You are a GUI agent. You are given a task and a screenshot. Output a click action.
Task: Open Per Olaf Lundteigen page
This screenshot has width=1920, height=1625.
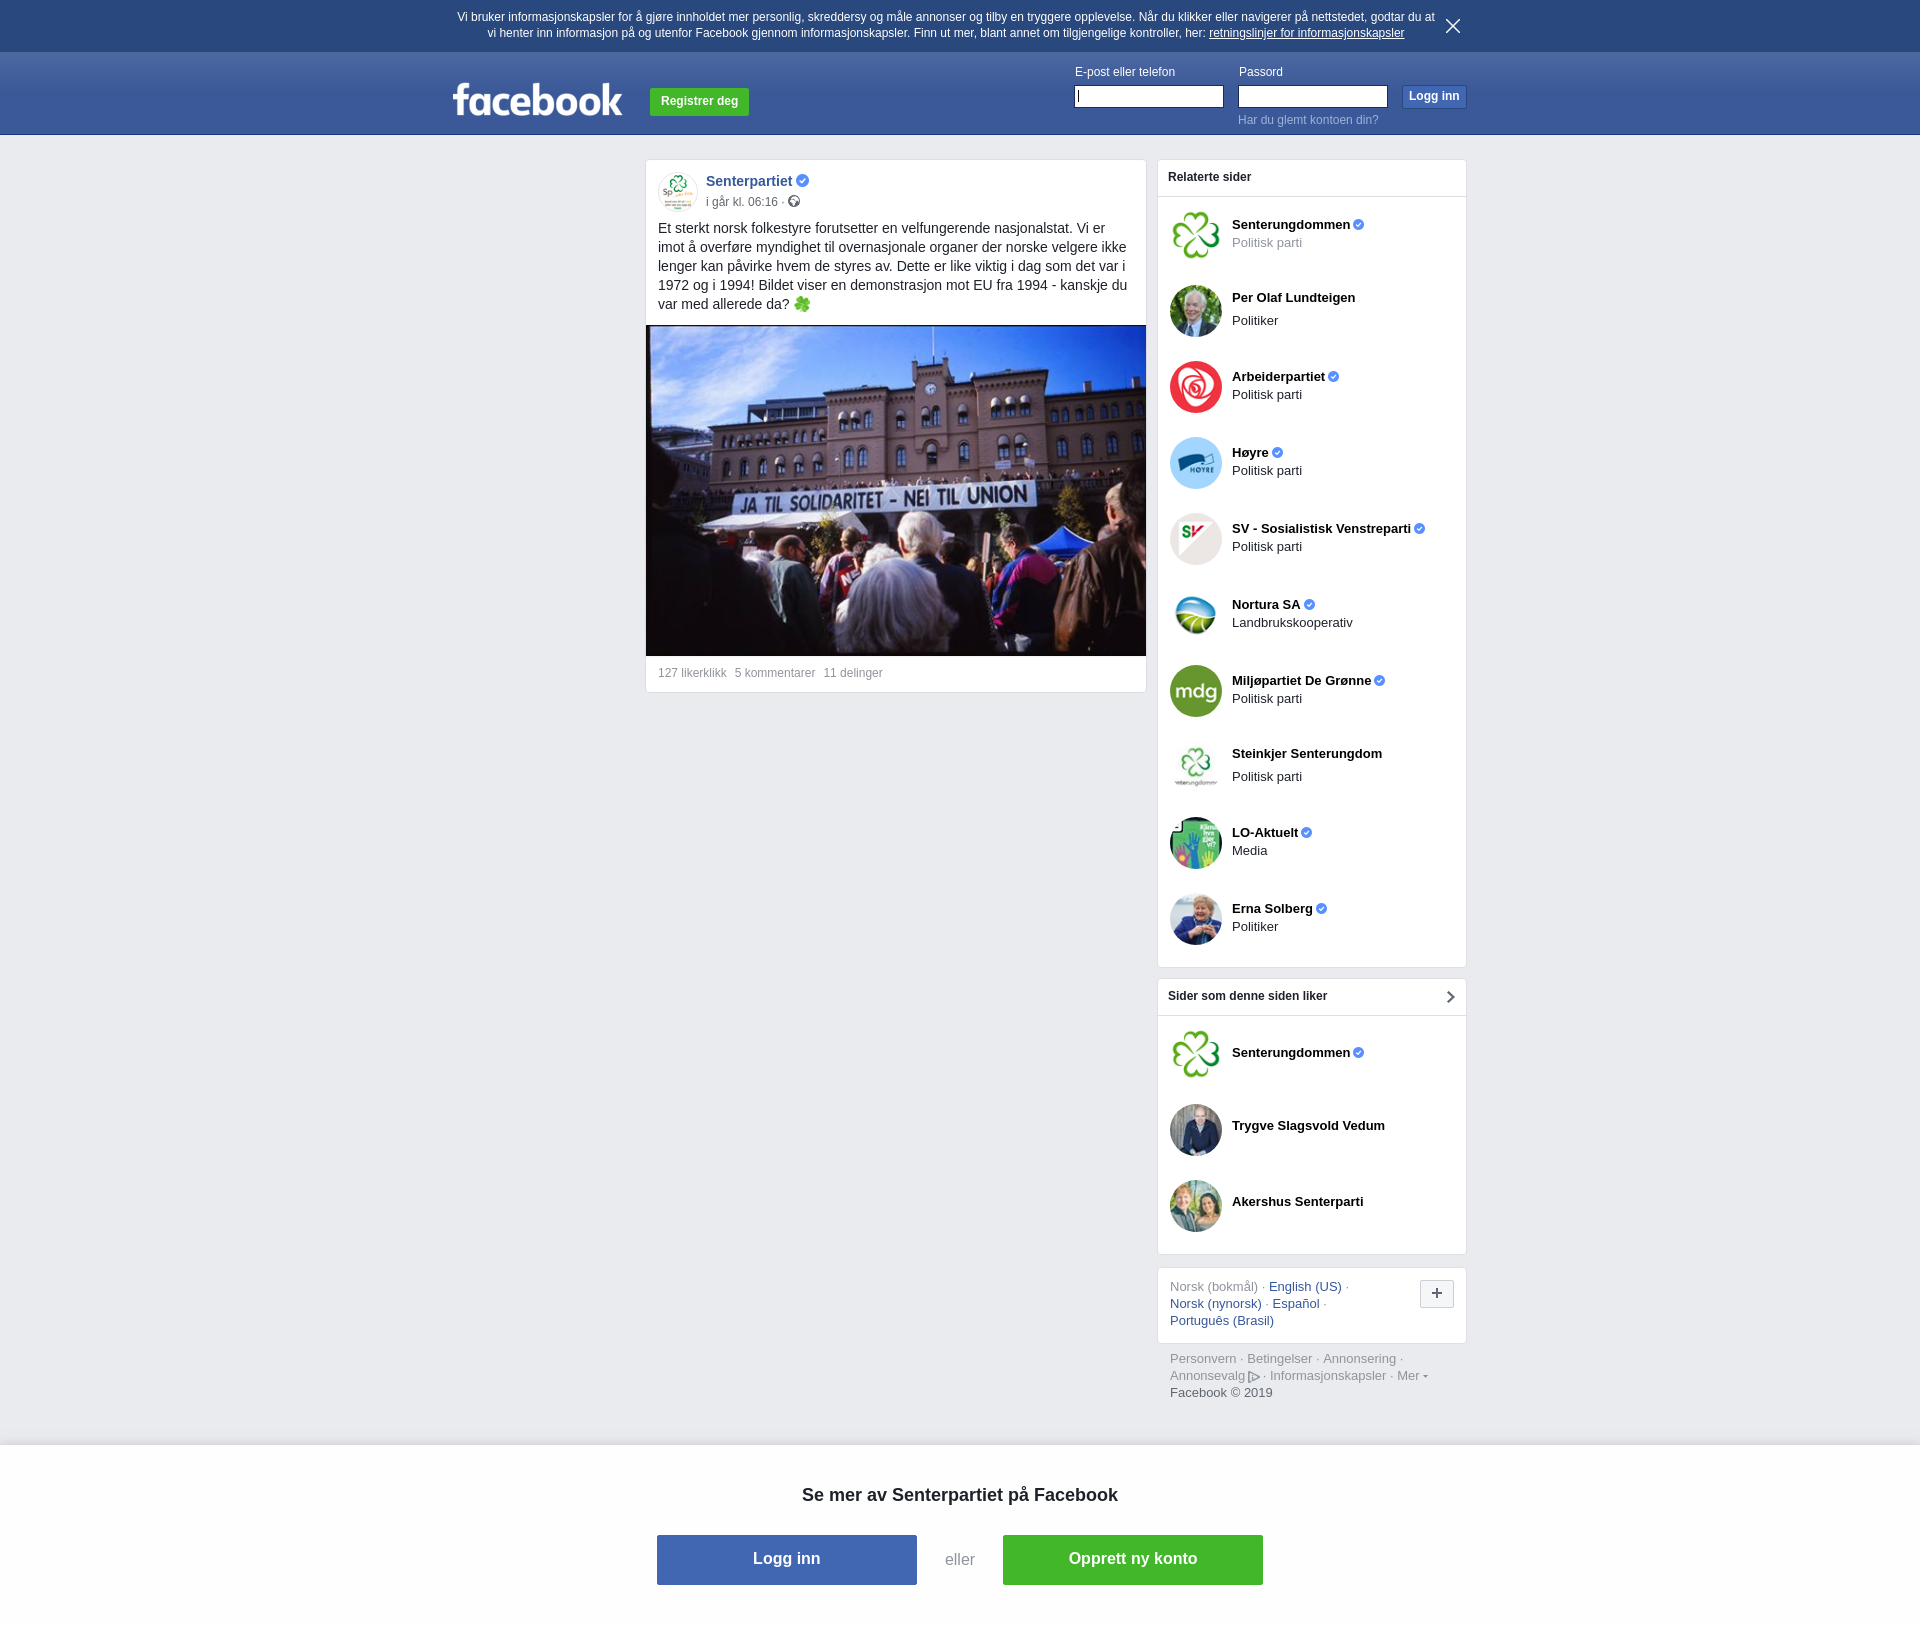point(1293,298)
